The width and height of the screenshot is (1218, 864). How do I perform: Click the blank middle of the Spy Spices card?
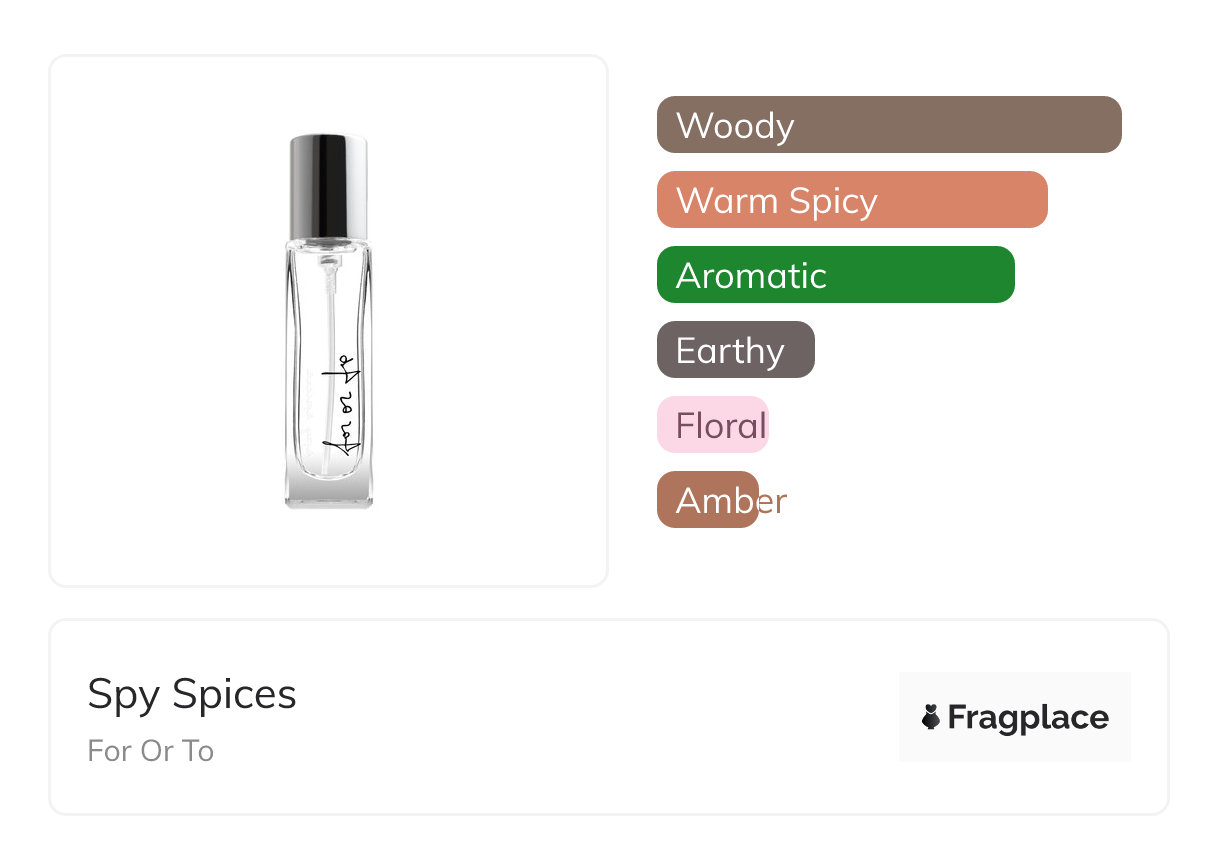[x=600, y=717]
